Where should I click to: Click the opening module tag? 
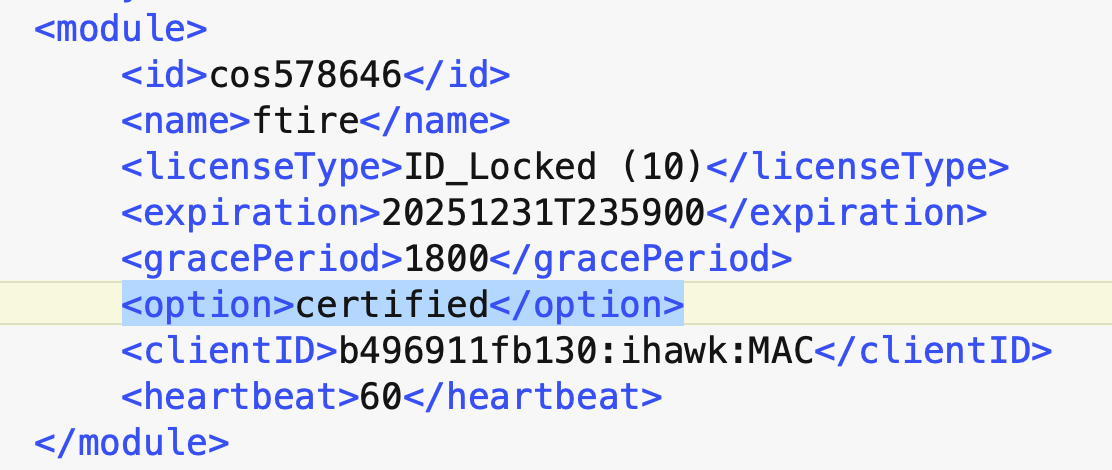(121, 30)
